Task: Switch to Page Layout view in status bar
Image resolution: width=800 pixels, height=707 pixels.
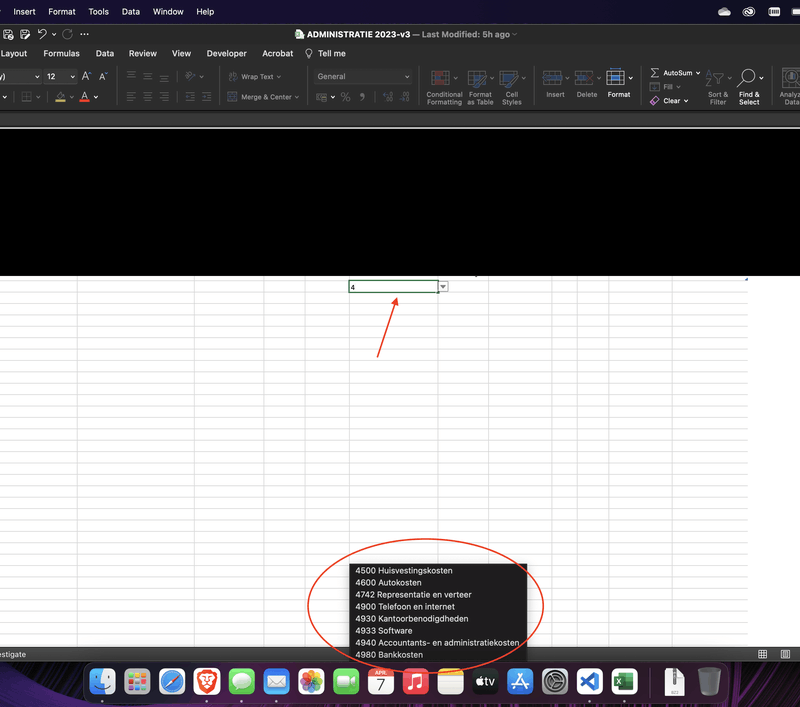Action: tap(786, 654)
